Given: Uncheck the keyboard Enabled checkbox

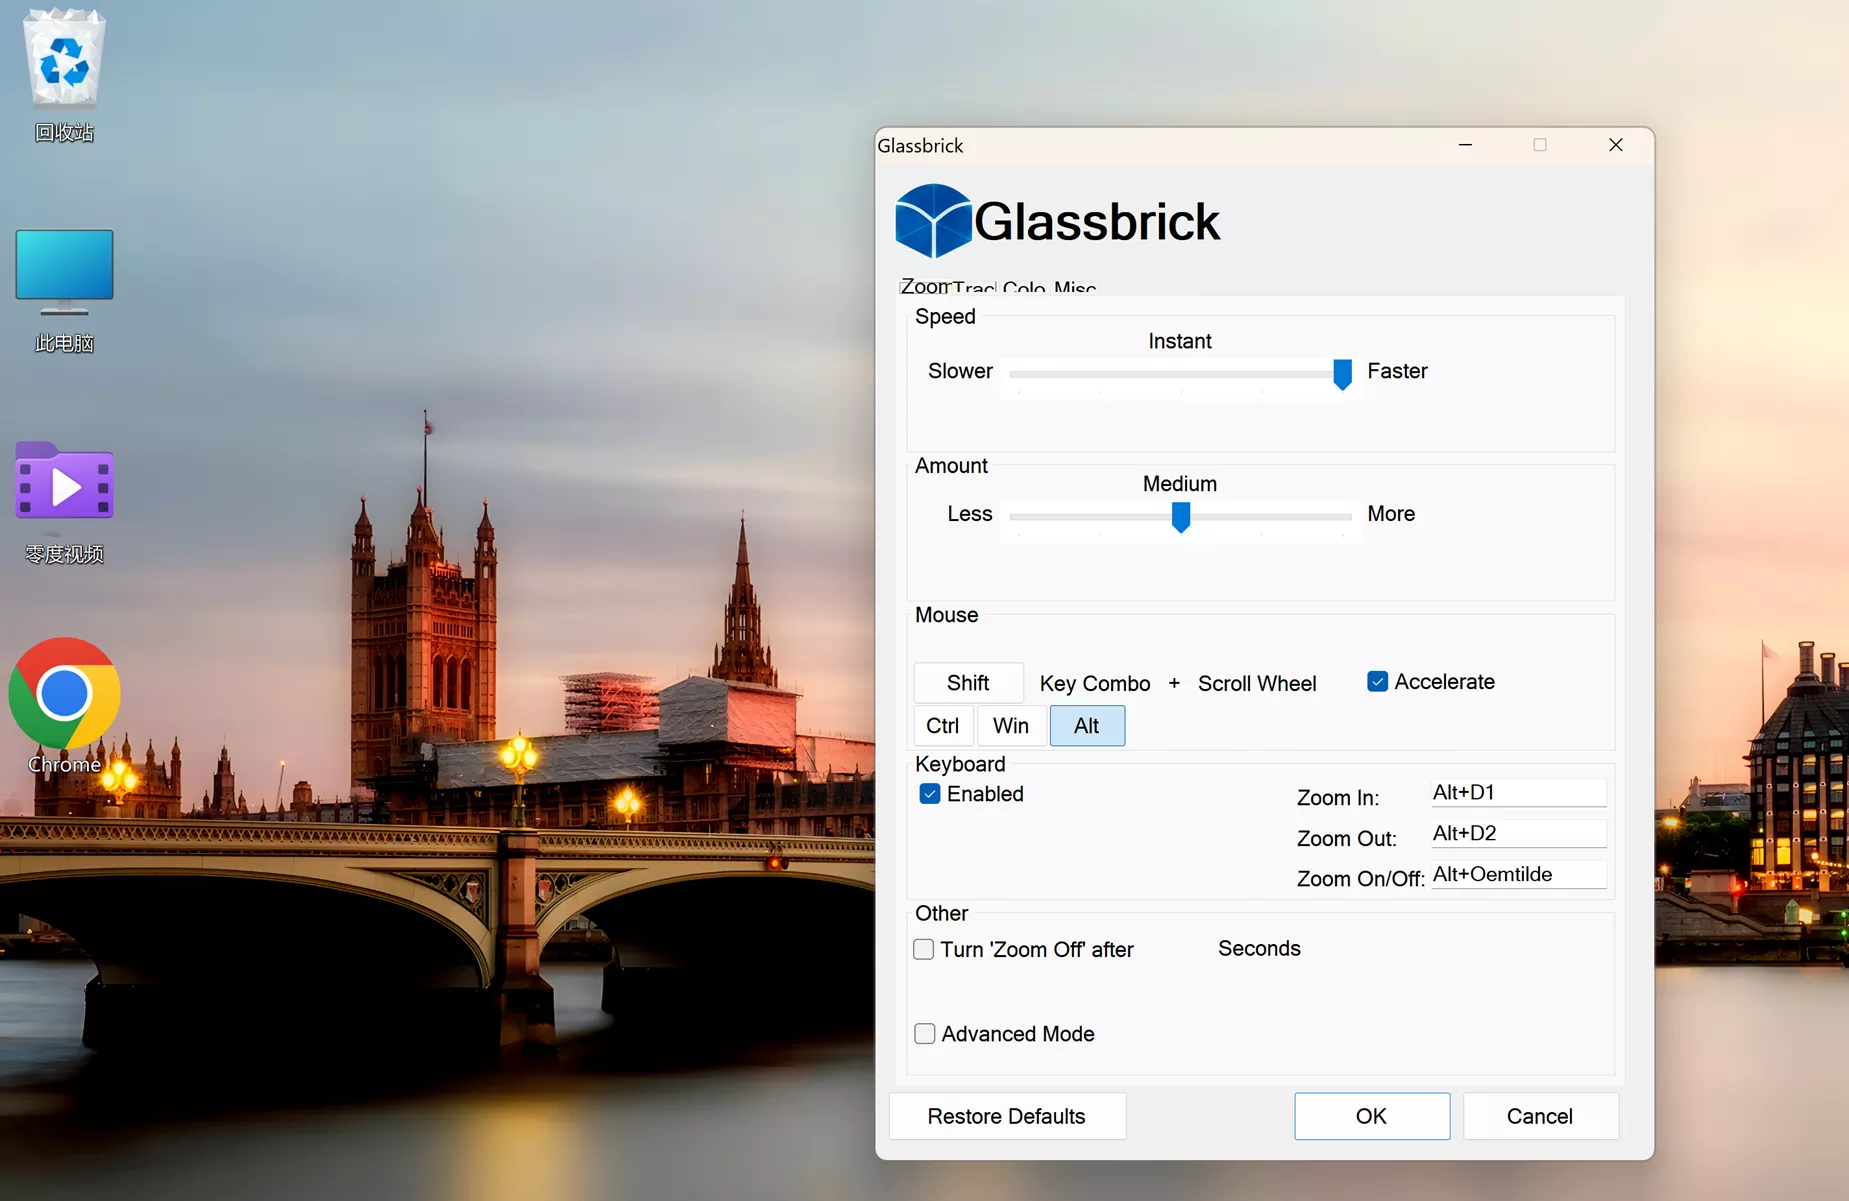Looking at the screenshot, I should point(930,794).
